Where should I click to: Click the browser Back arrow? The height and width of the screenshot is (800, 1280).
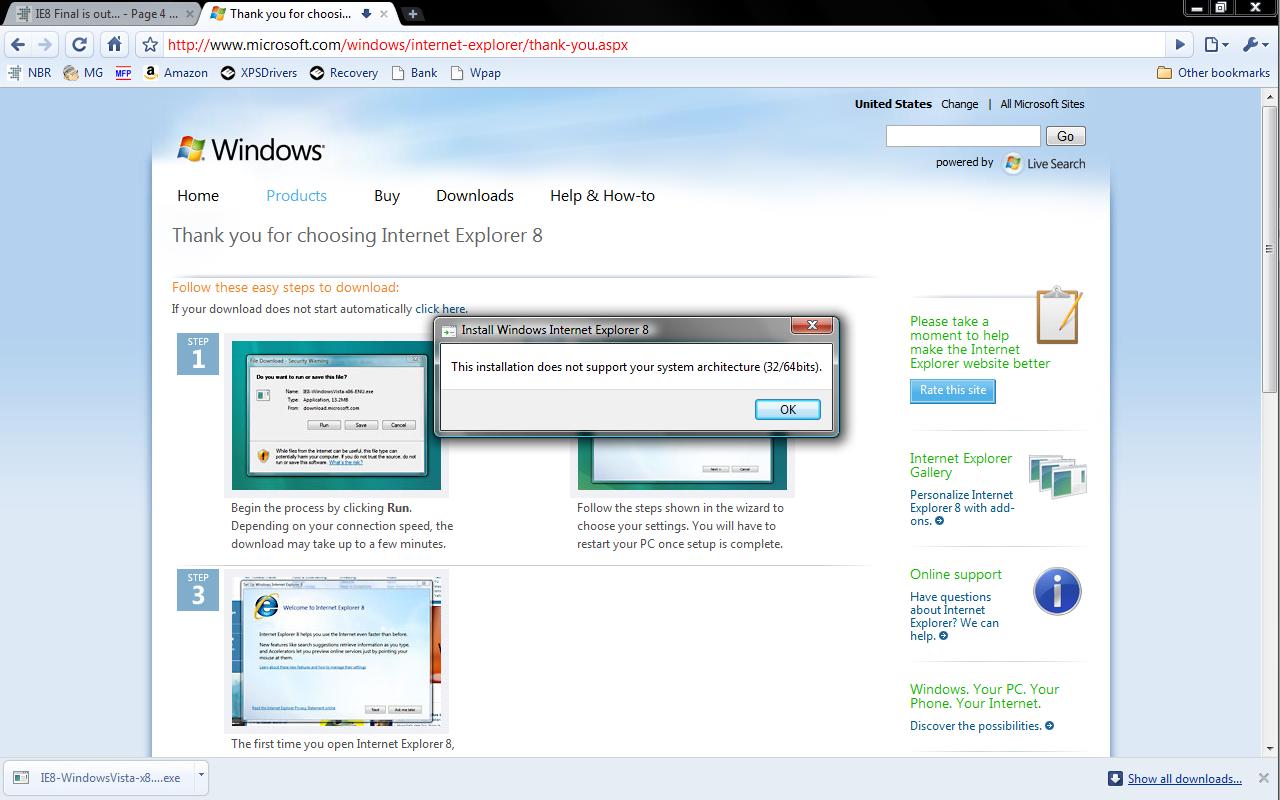pos(18,44)
